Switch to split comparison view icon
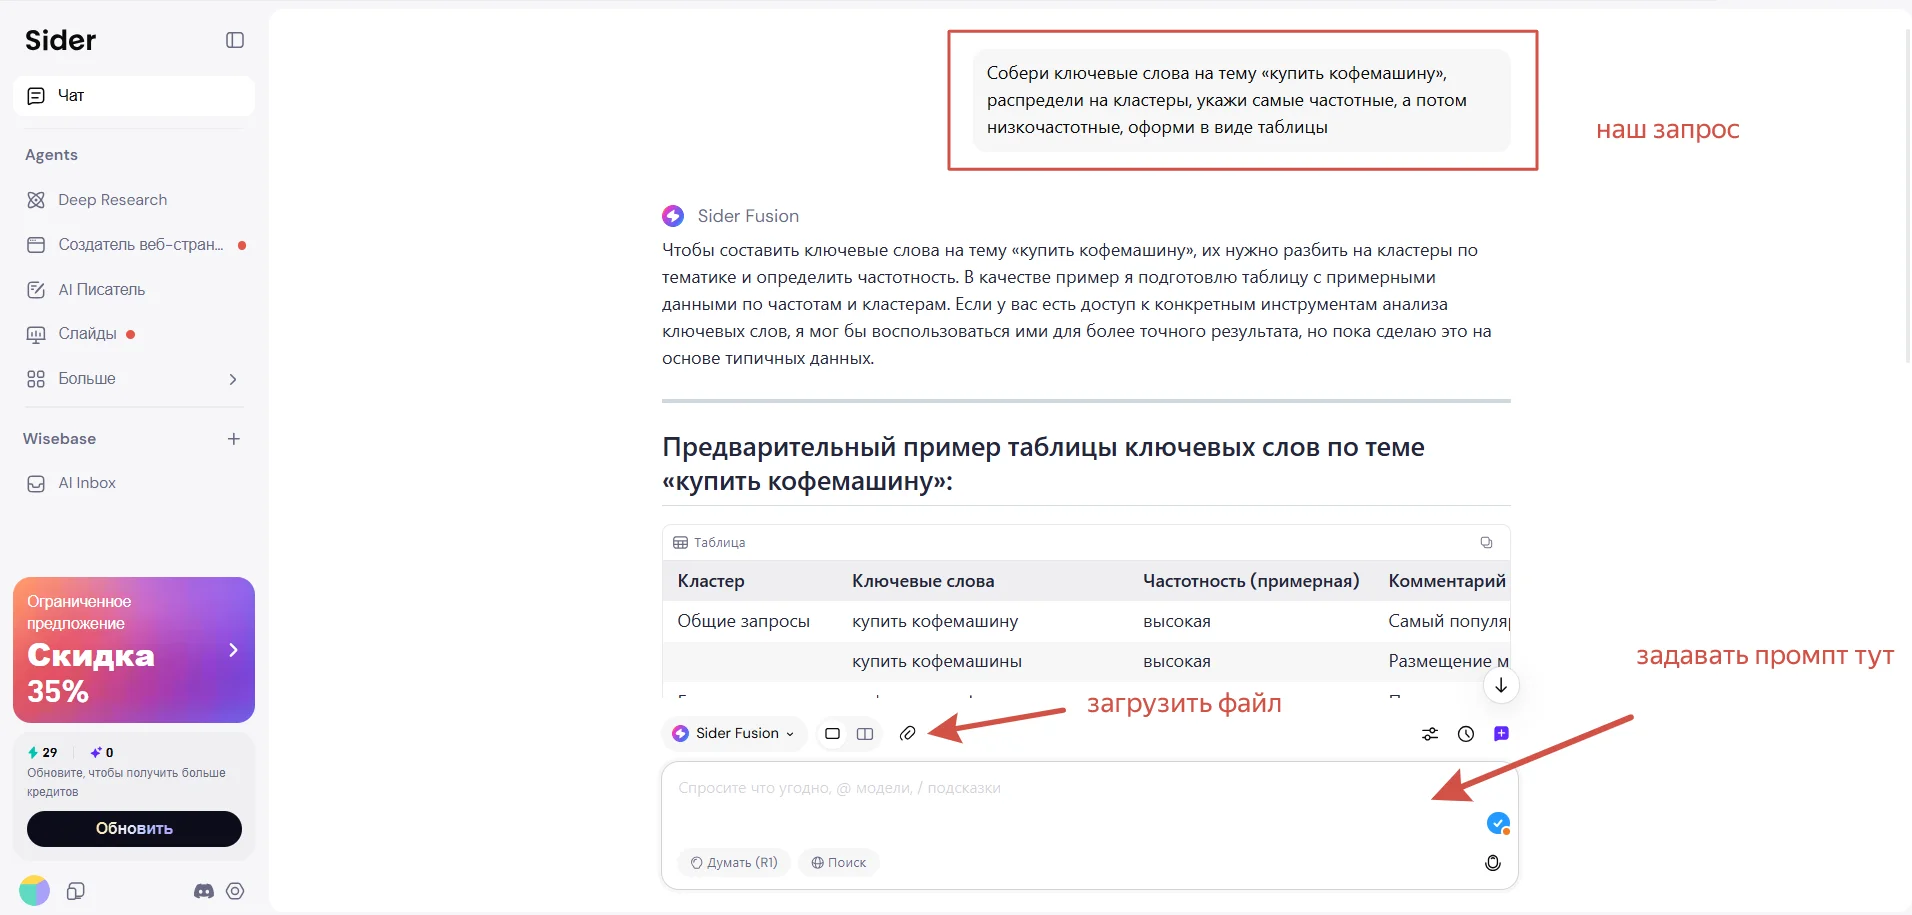 [x=865, y=734]
